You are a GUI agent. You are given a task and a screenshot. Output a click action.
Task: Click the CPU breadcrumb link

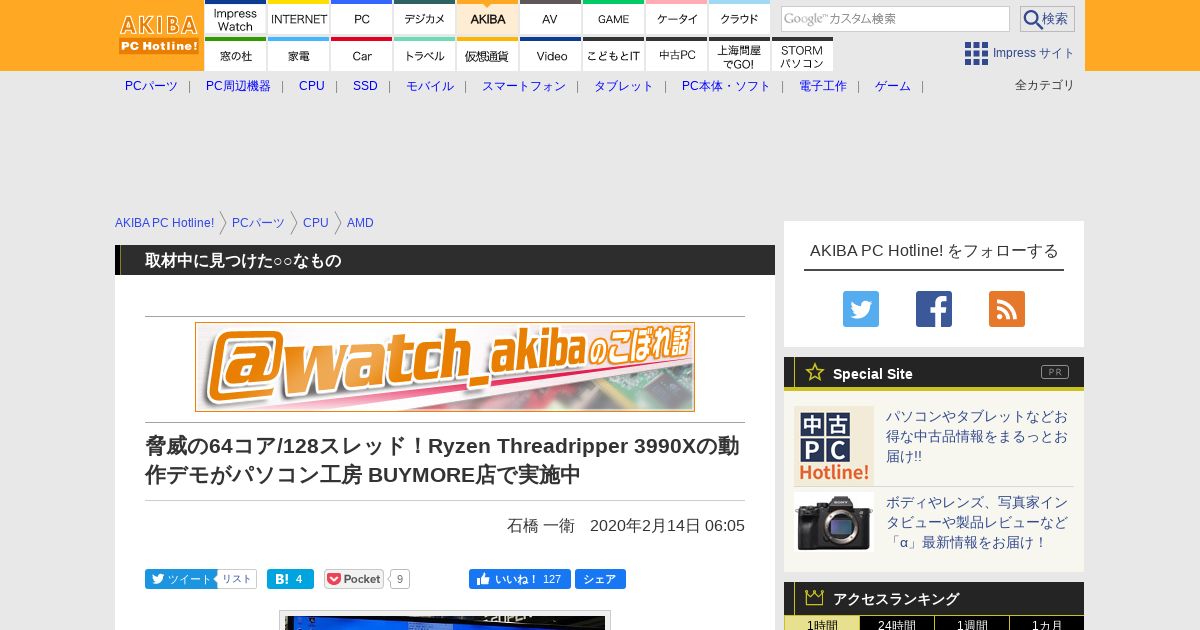pyautogui.click(x=316, y=223)
